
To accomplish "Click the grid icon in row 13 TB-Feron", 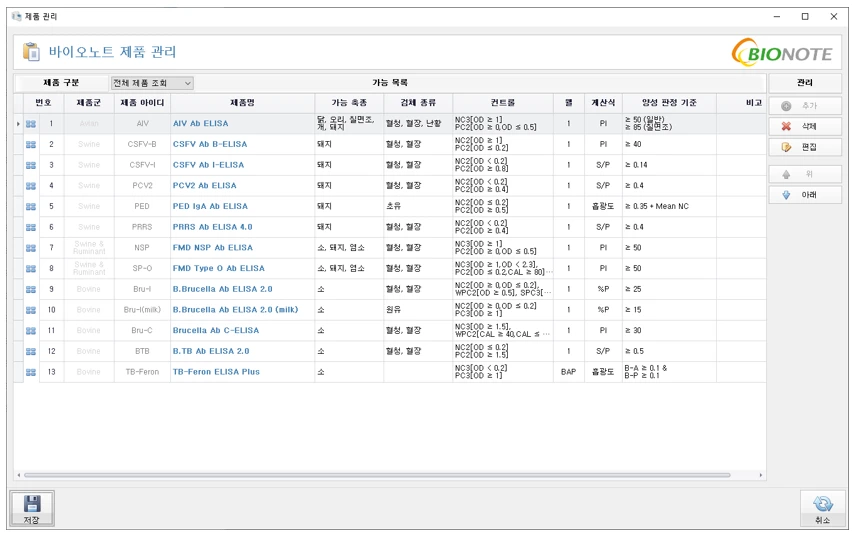I will (x=31, y=373).
